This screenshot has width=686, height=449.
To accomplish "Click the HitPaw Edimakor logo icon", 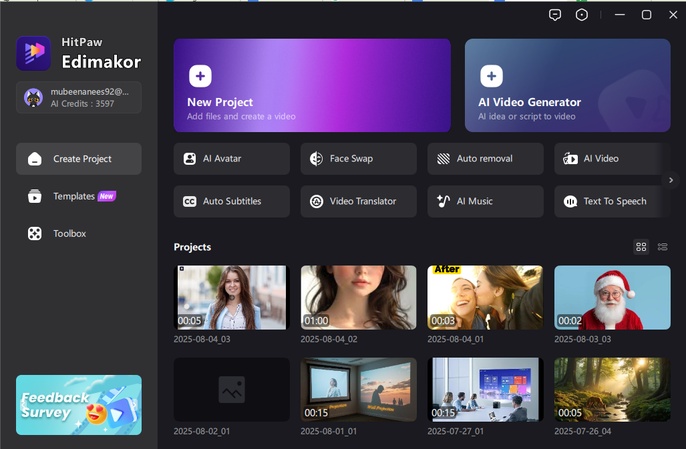I will coord(34,53).
